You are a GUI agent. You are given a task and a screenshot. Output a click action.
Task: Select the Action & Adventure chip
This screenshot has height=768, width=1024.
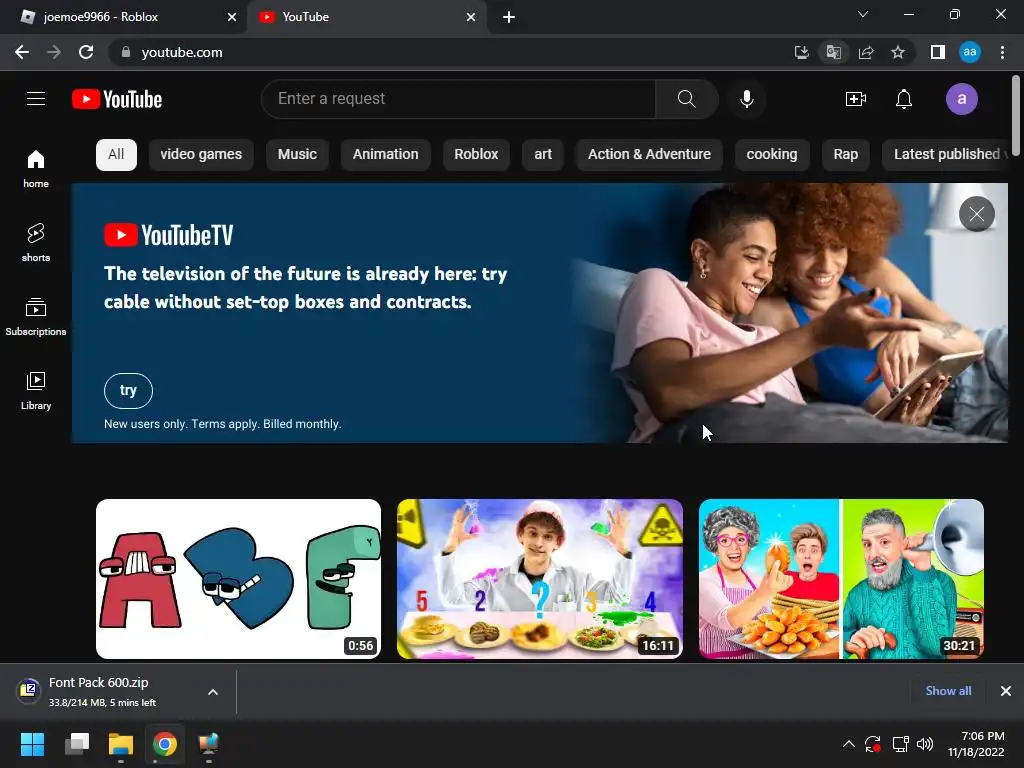coord(649,155)
